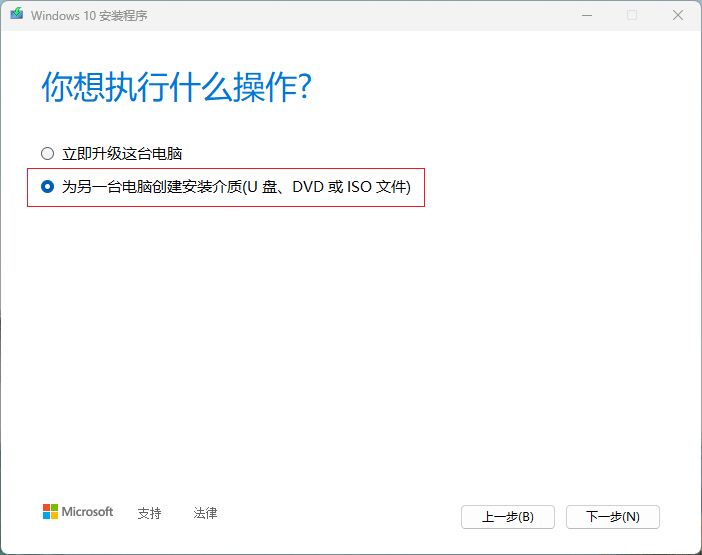Open the 支持 link

(149, 513)
